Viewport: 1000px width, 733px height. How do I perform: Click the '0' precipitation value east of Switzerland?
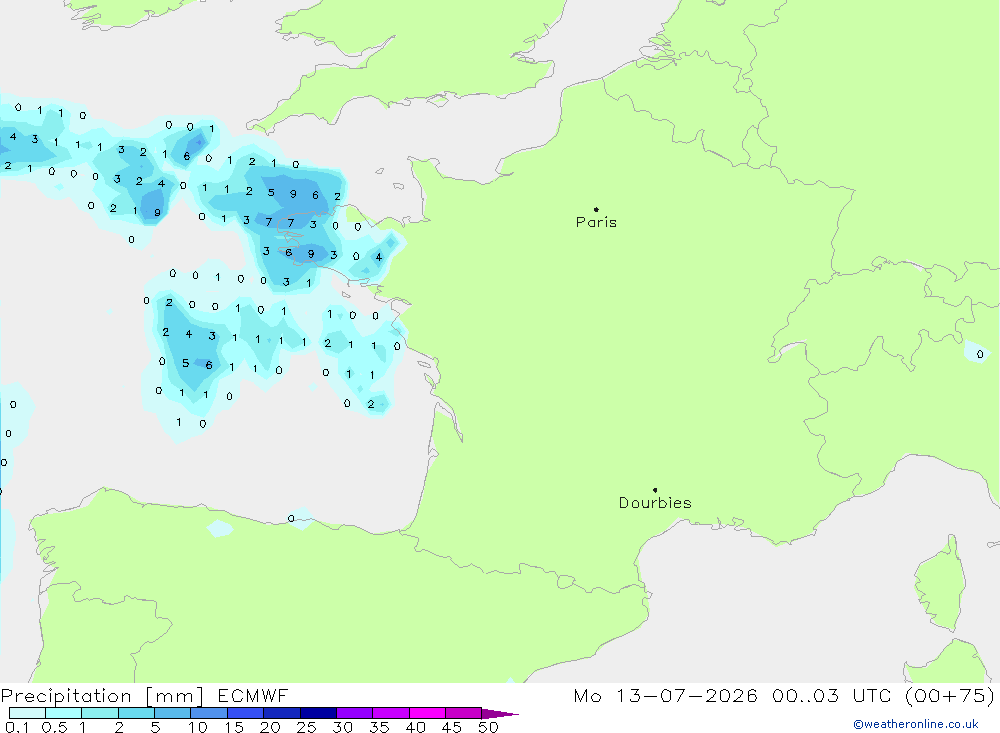coord(980,354)
